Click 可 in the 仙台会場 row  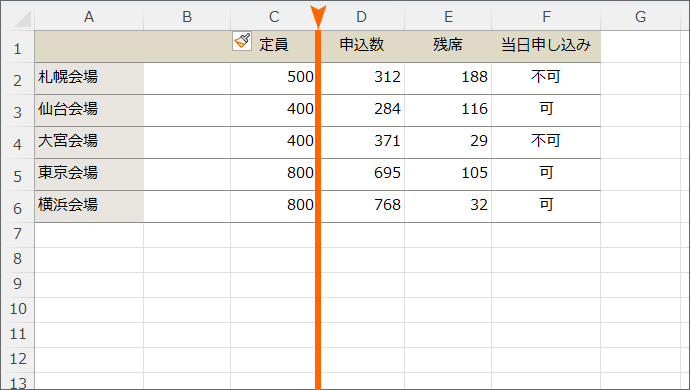(x=546, y=111)
